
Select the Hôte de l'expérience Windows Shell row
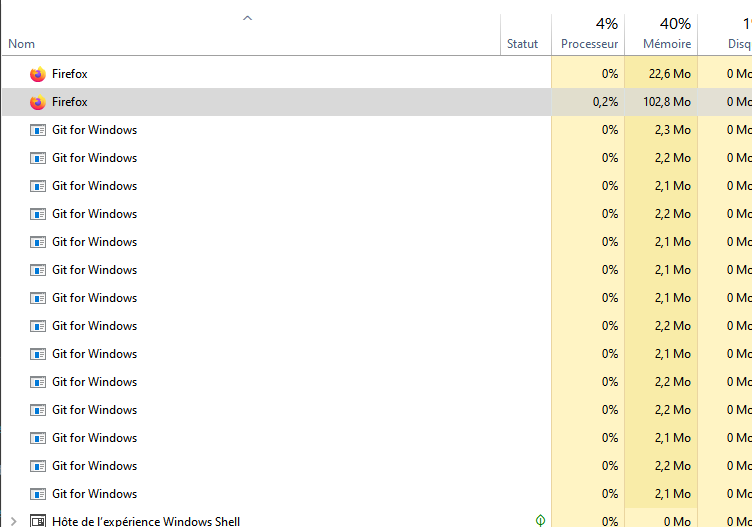[376, 521]
